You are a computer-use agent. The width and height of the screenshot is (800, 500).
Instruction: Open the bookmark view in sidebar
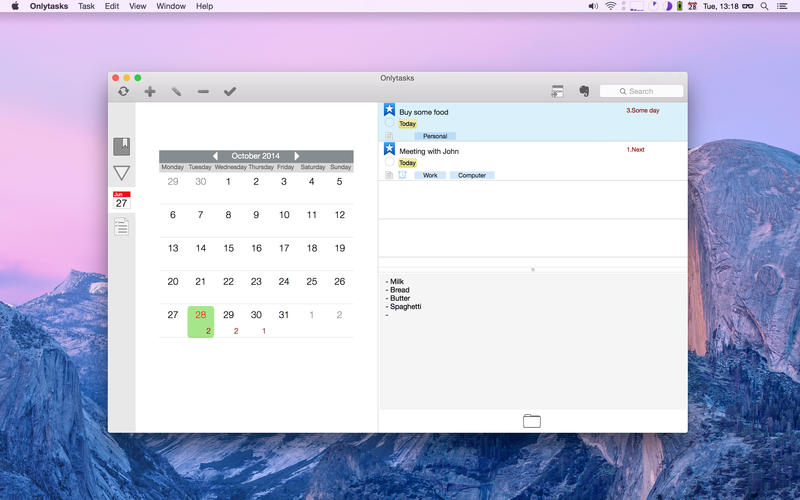point(121,146)
